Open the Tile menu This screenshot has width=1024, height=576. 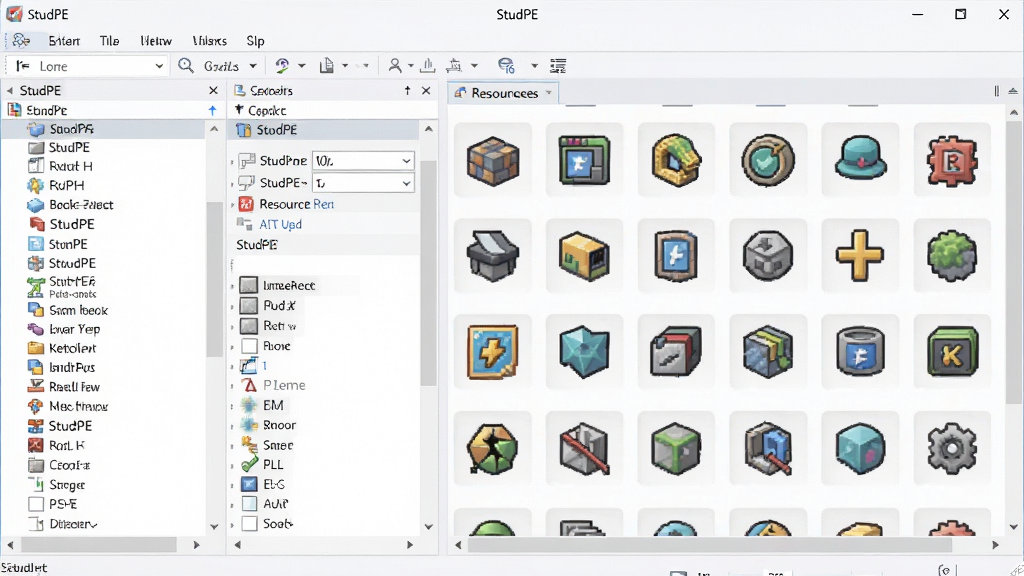[x=109, y=40]
